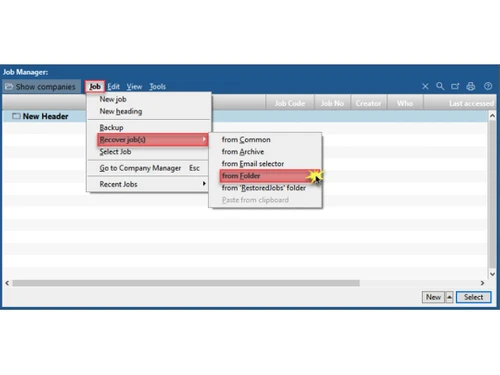Sort by Job No column header
Viewport: 500px width, 375px height.
[332, 103]
